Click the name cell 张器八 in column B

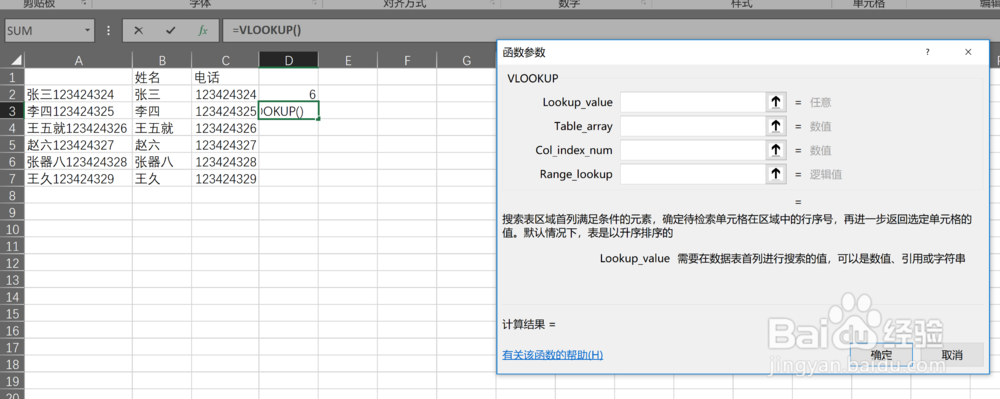coord(162,162)
